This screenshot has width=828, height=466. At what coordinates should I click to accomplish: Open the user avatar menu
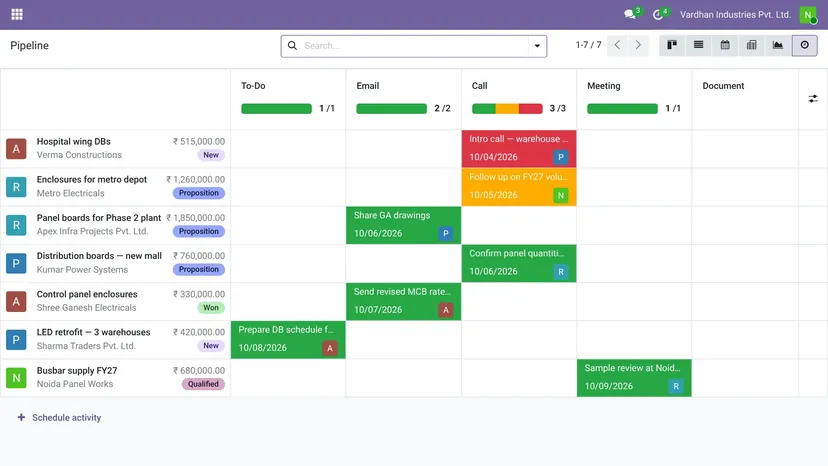tap(808, 15)
